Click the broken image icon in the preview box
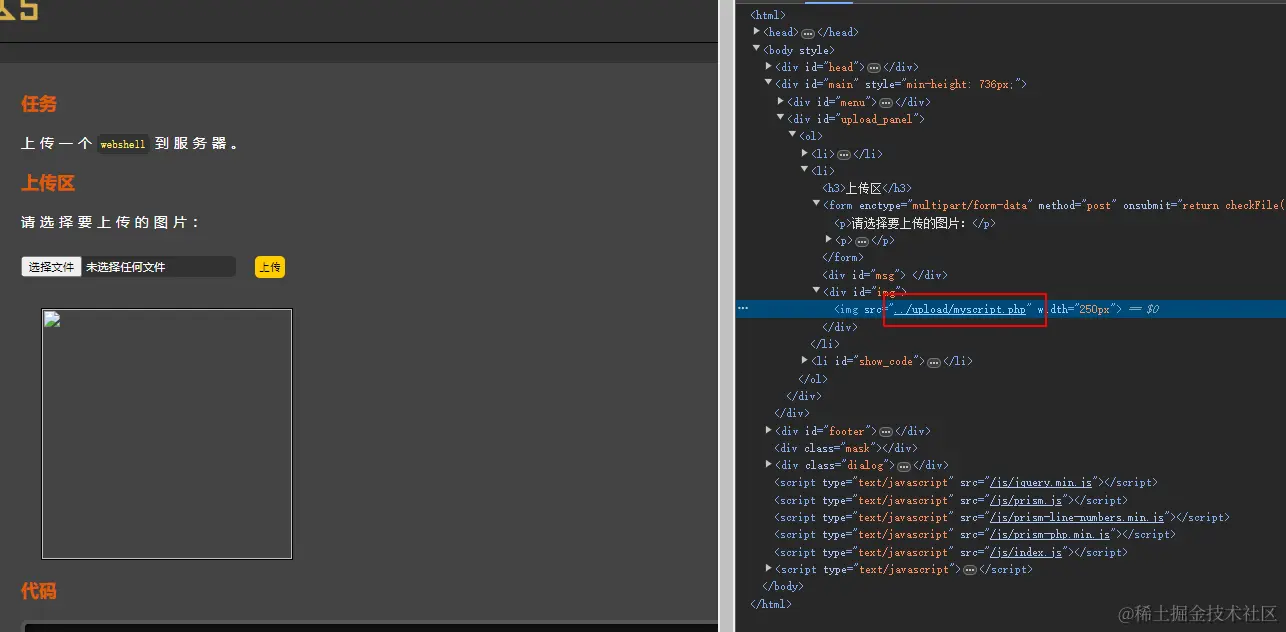 [52, 320]
